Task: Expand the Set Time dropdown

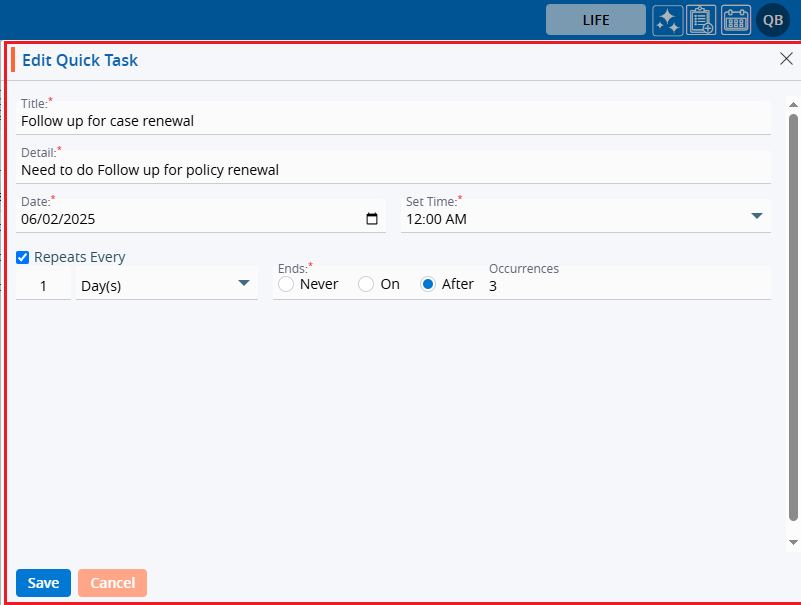Action: click(x=756, y=217)
